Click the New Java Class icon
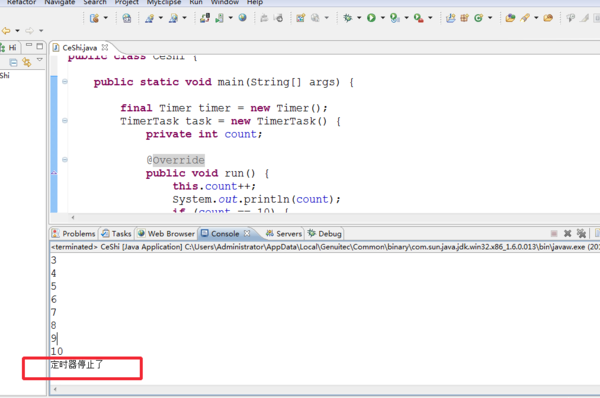This screenshot has height=398, width=600. (478, 18)
